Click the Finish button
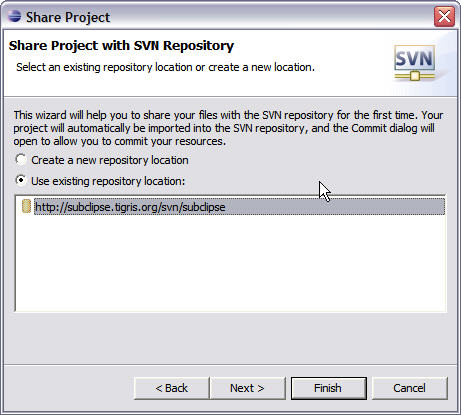 pos(328,388)
